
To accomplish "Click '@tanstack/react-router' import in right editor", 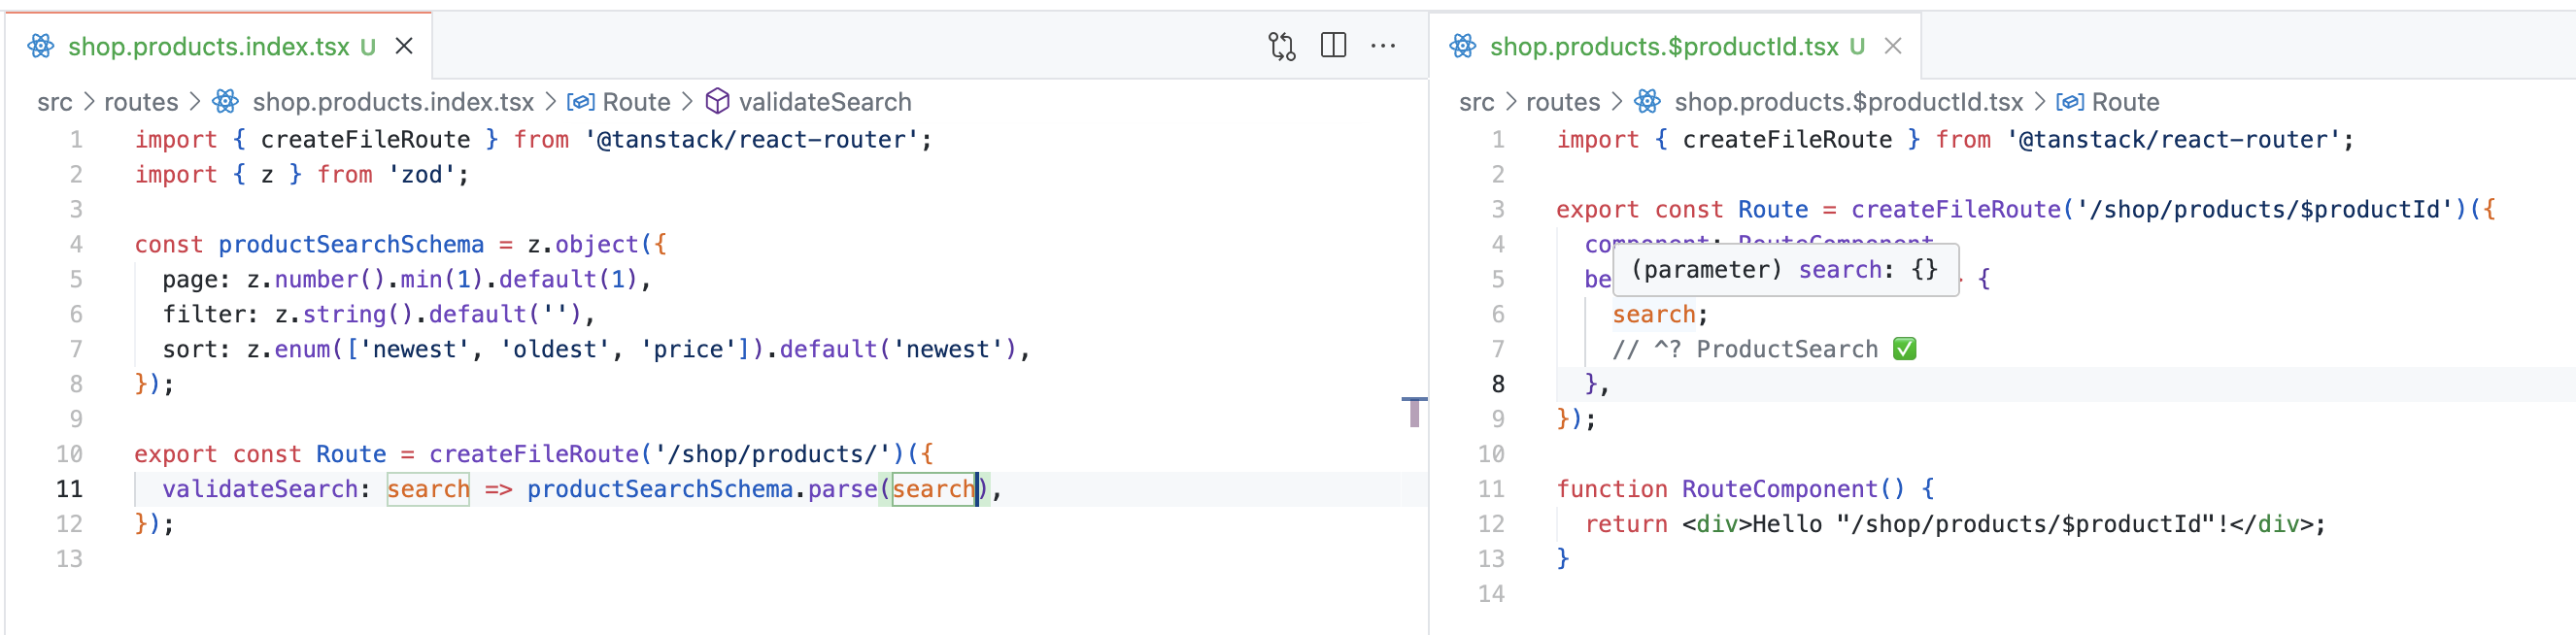I will 2173,140.
